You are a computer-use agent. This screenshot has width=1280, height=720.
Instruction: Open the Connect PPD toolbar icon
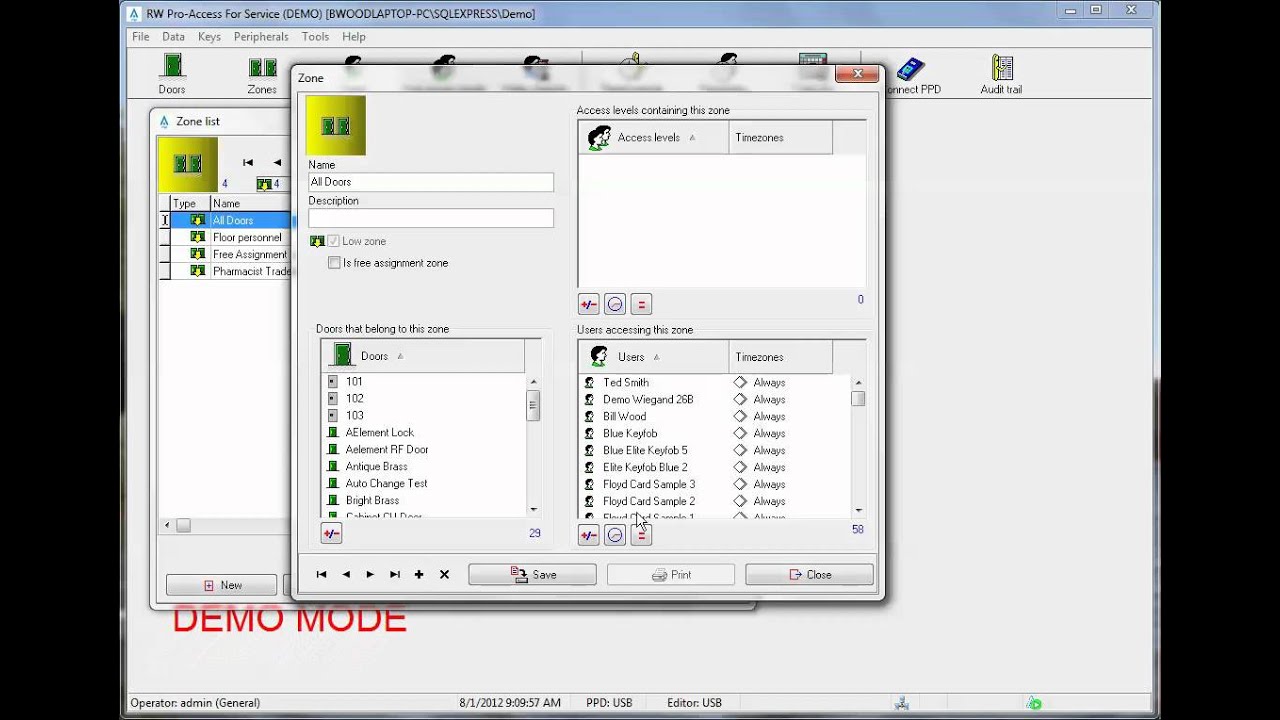pos(912,74)
